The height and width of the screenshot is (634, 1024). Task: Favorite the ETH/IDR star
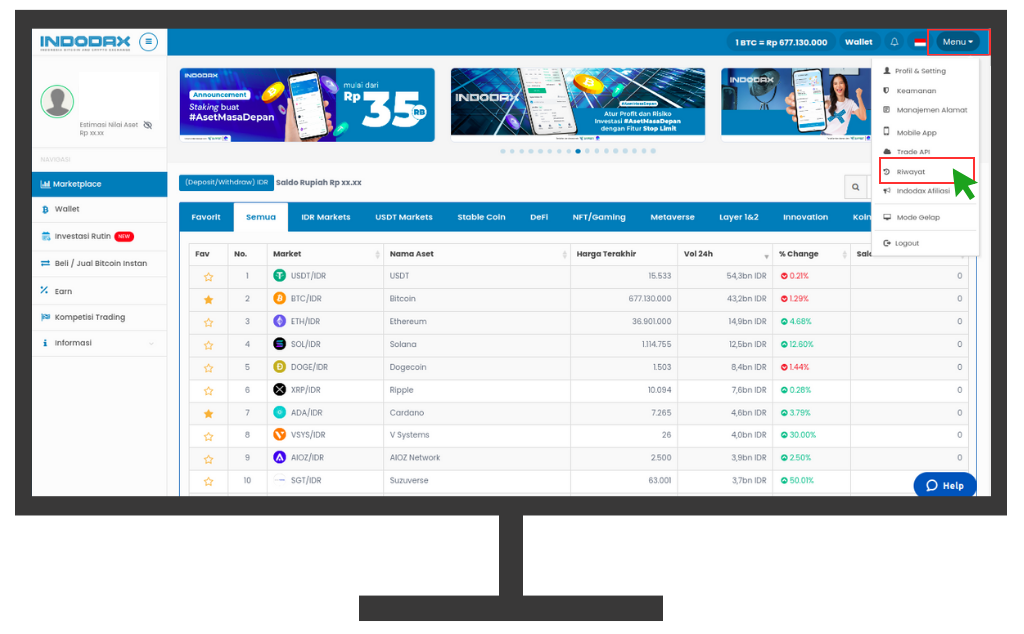pos(208,323)
